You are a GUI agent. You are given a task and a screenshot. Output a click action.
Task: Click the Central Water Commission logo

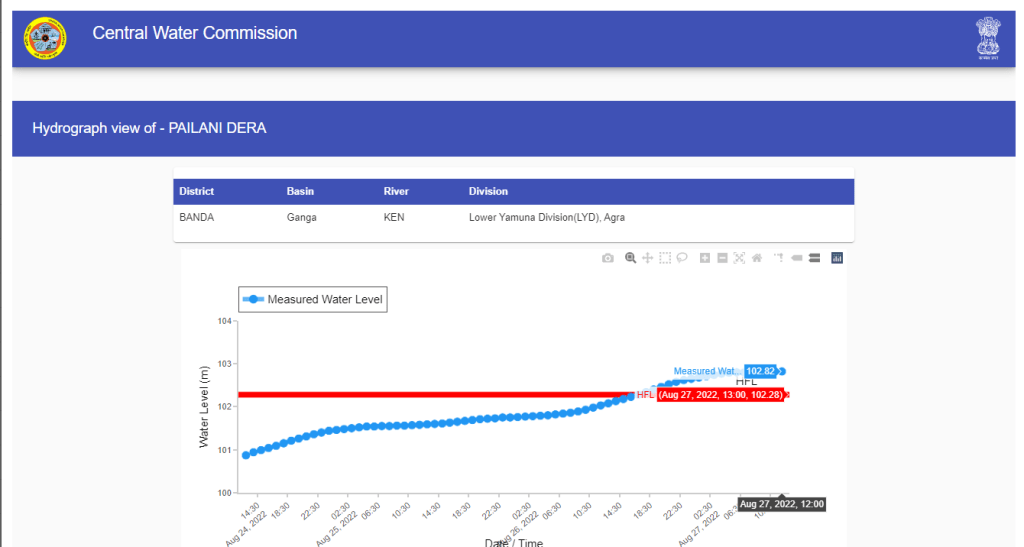point(45,39)
